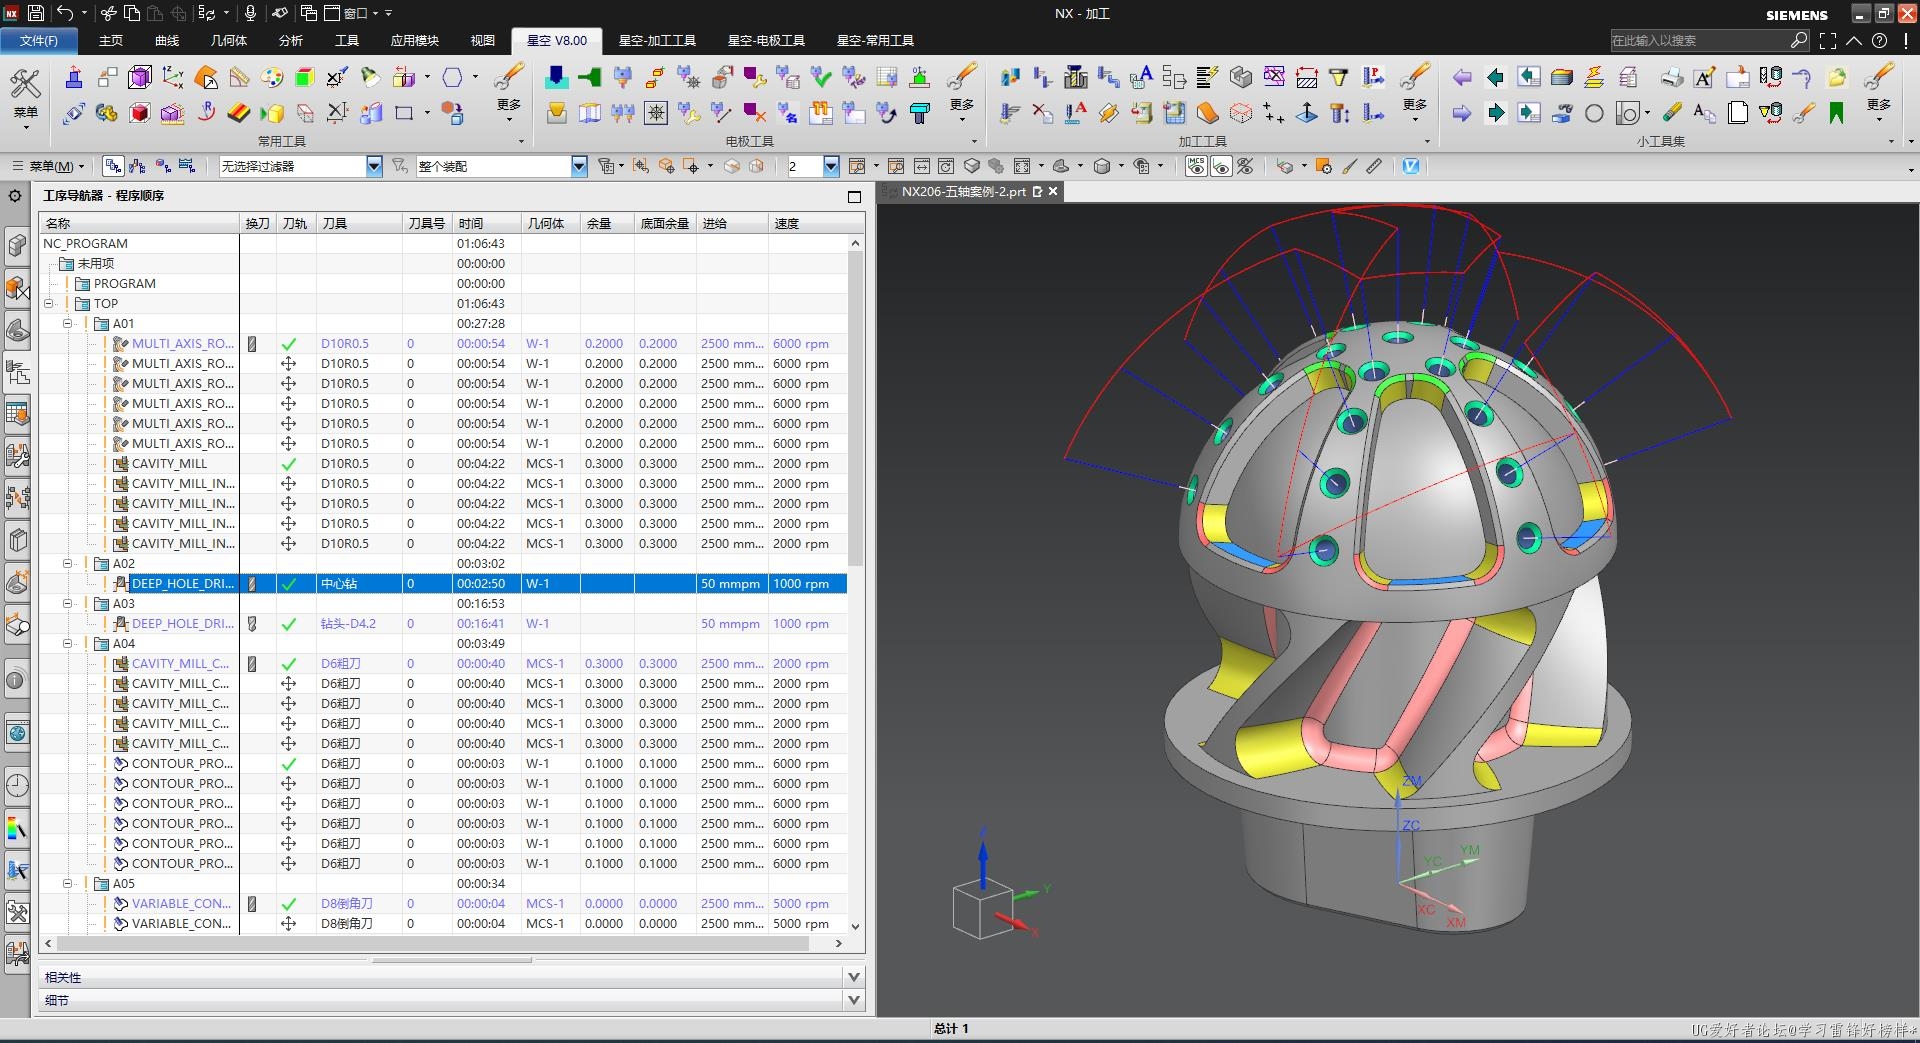1920x1043 pixels.
Task: Open the 整个装配 scope dropdown
Action: click(x=579, y=166)
